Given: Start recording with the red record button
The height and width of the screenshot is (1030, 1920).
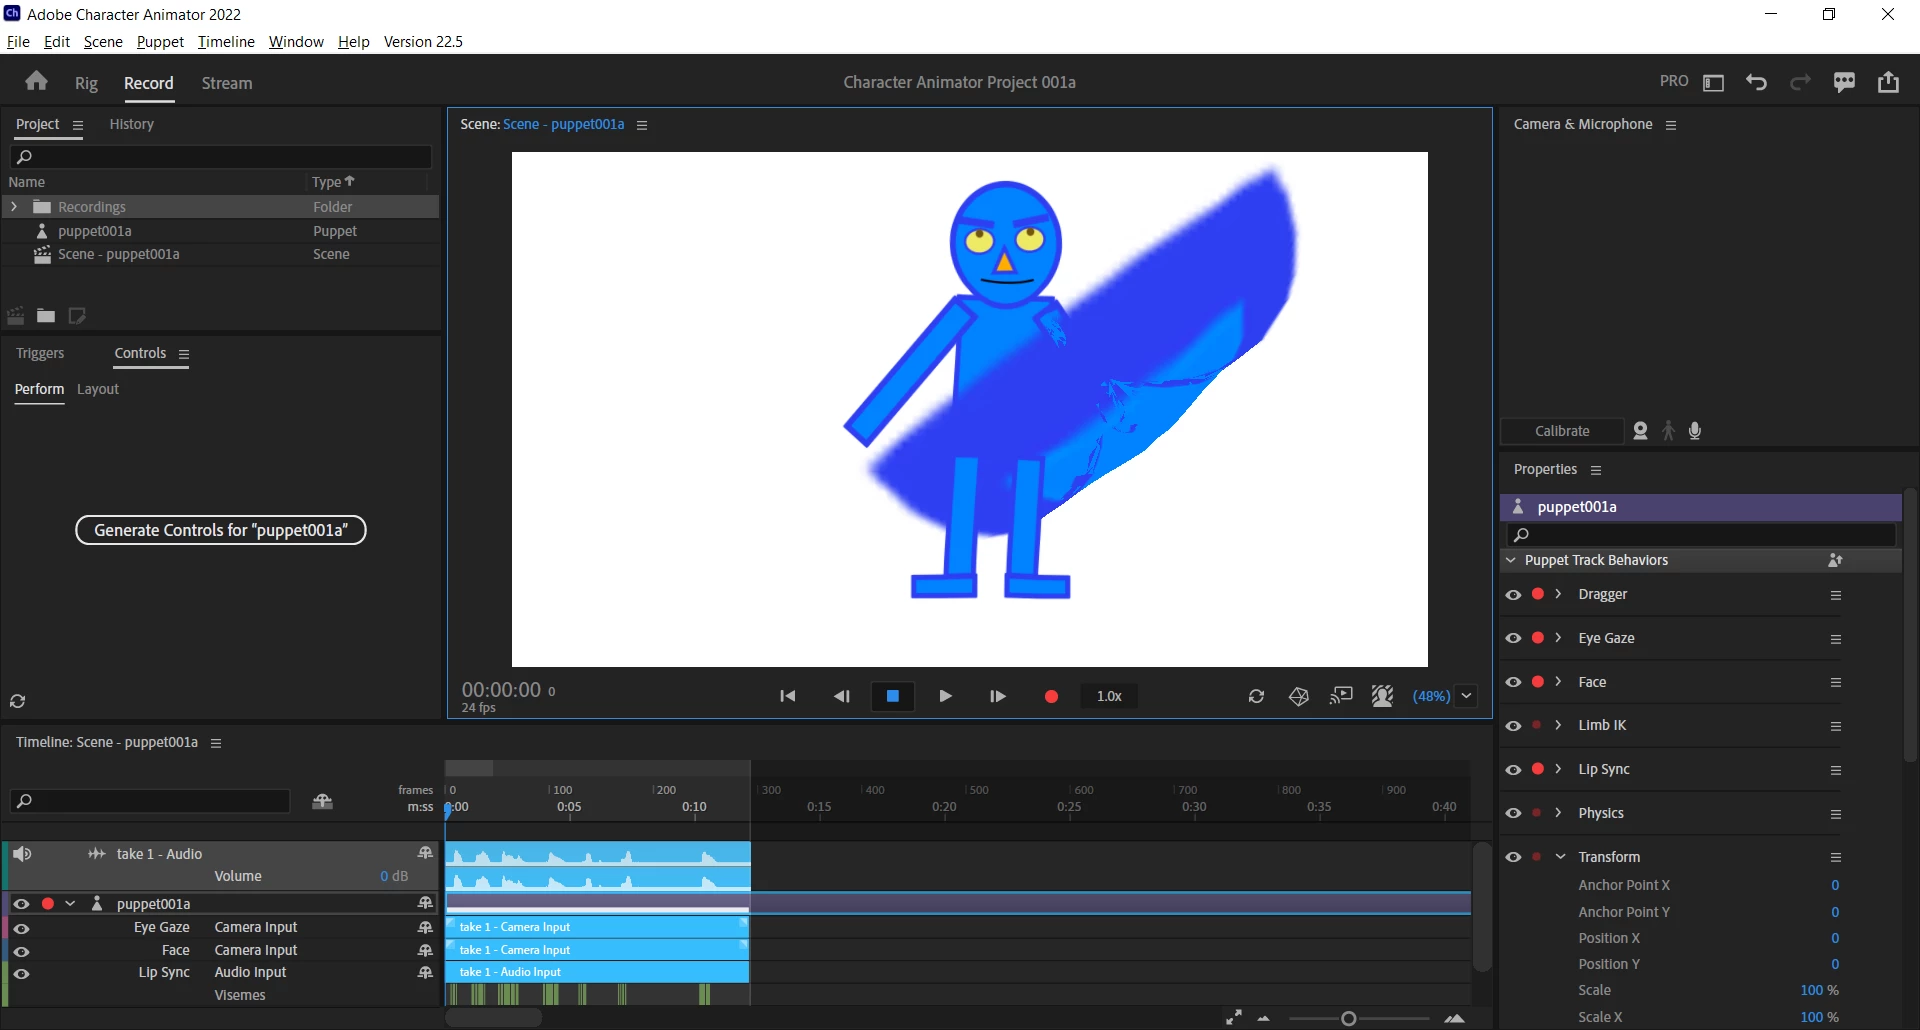Looking at the screenshot, I should click(1051, 696).
